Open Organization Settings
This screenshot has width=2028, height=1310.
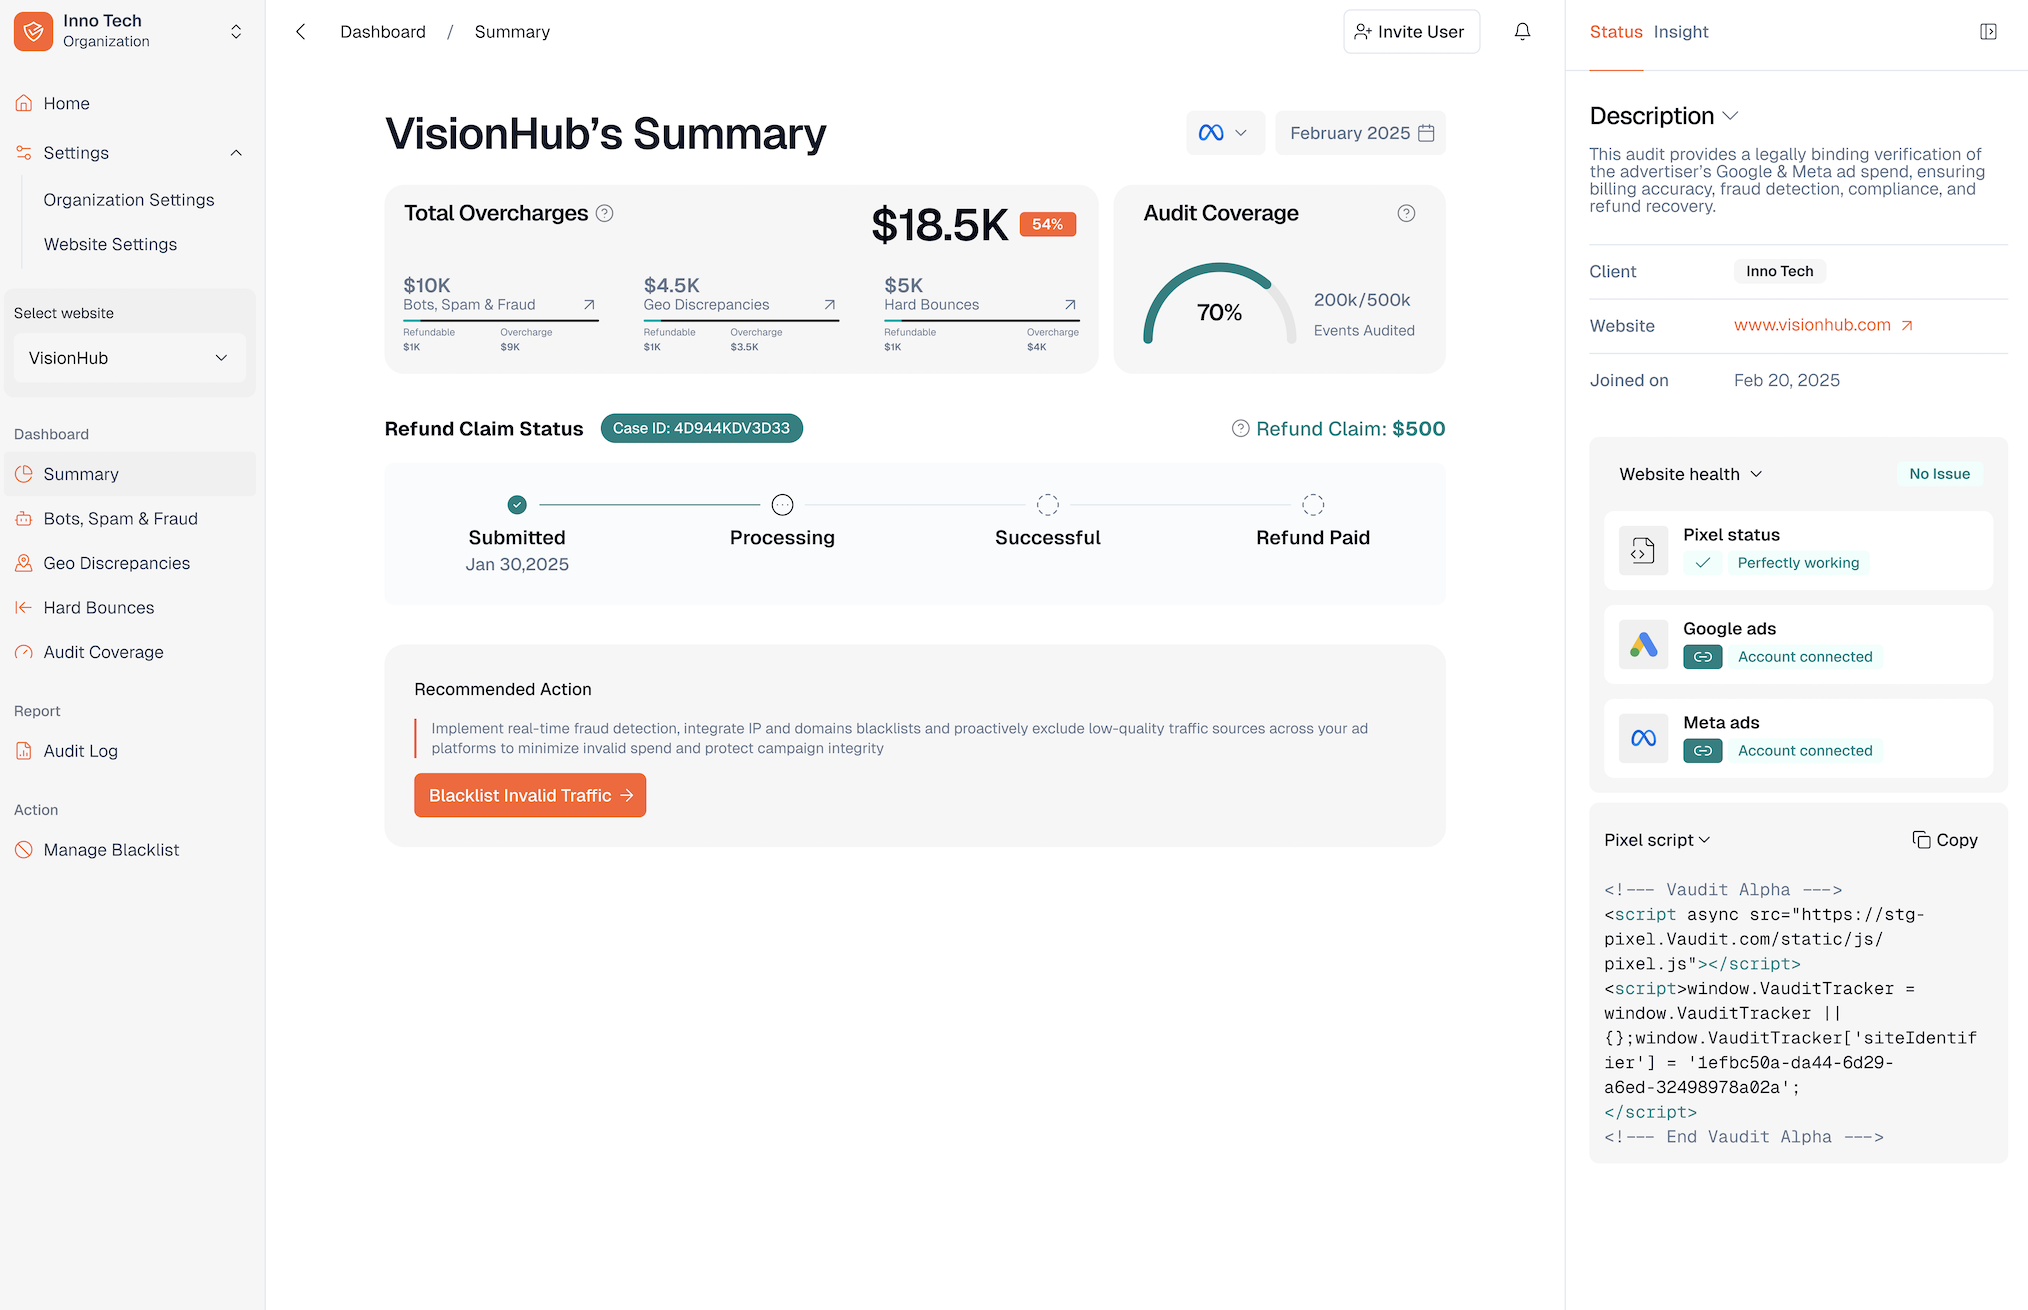coord(129,200)
